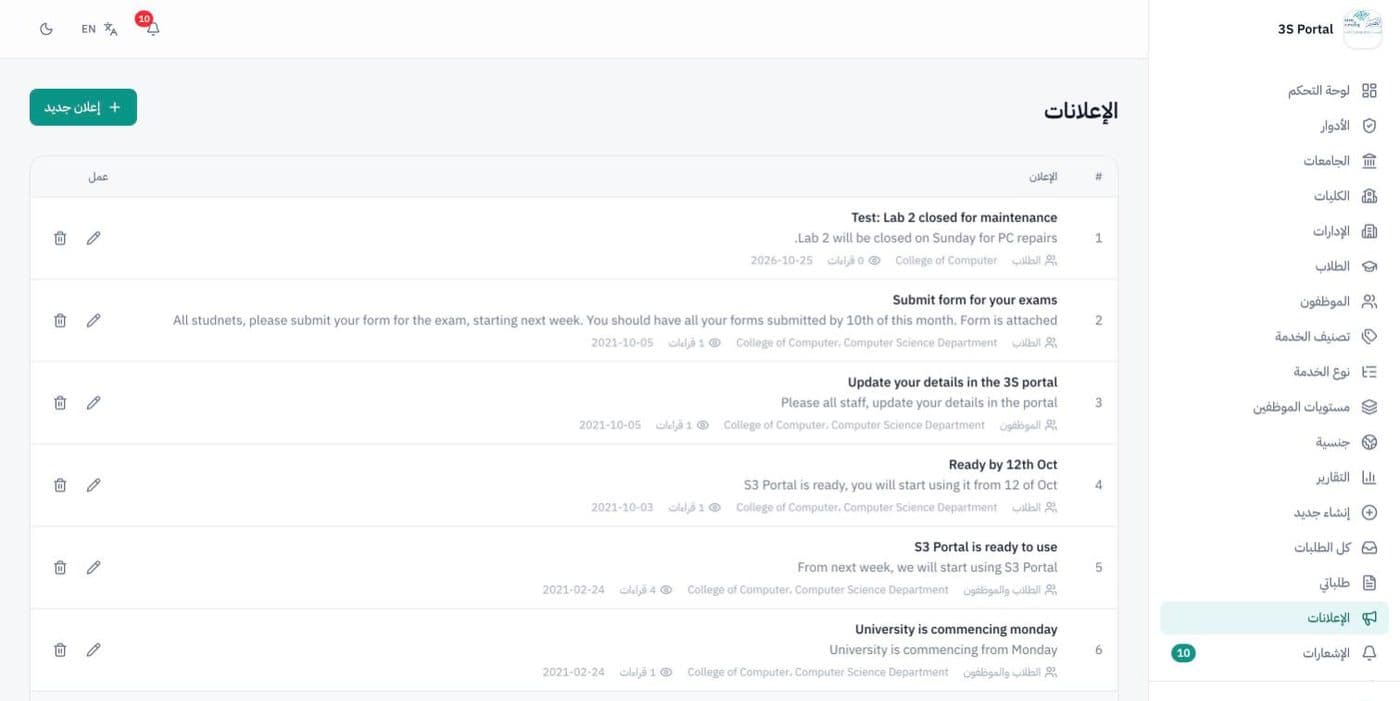Image resolution: width=1400 pixels, height=701 pixels.
Task: Open the notifications bell in the top bar
Action: pos(152,28)
